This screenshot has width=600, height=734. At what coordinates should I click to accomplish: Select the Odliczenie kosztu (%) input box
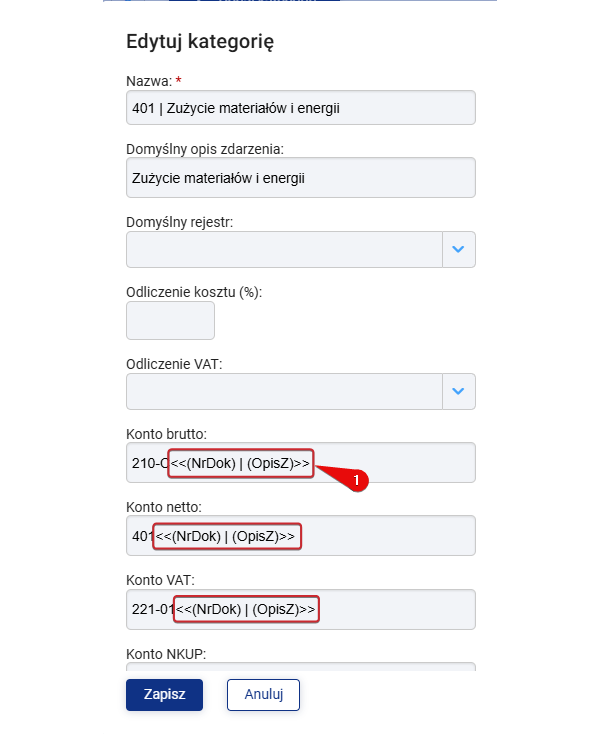pyautogui.click(x=170, y=321)
